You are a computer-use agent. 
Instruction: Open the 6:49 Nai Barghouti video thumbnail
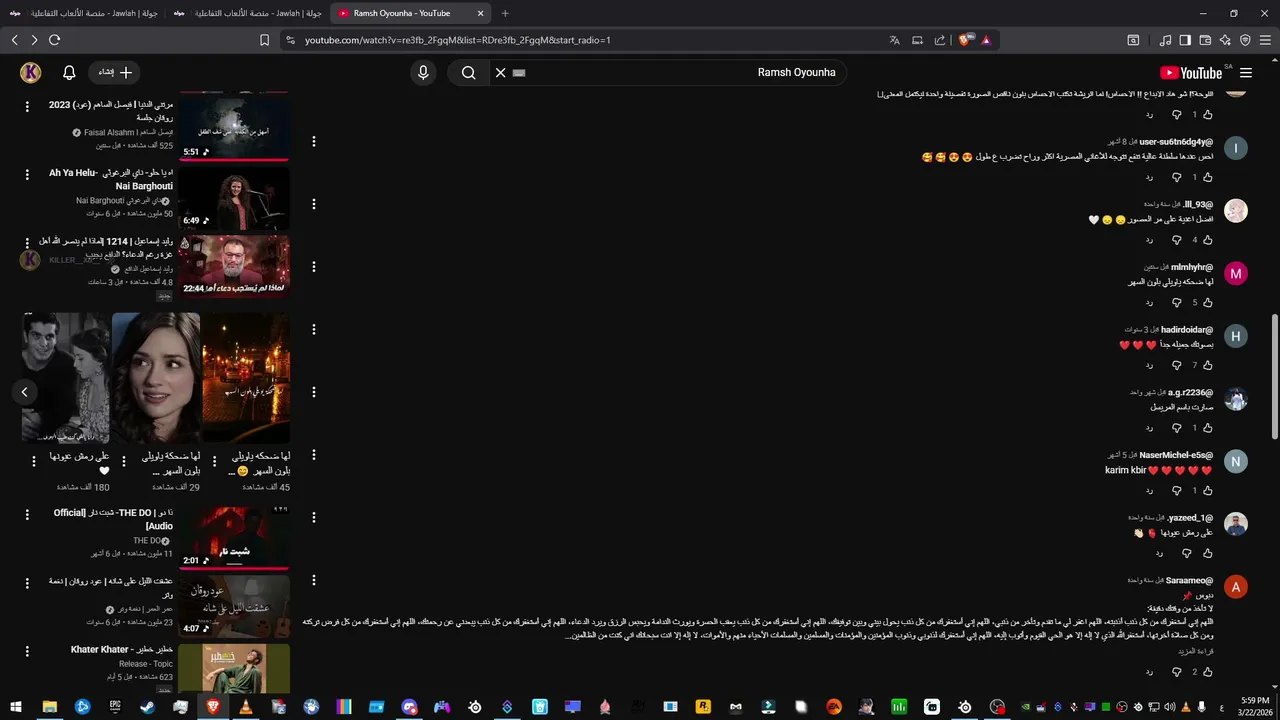pyautogui.click(x=234, y=197)
